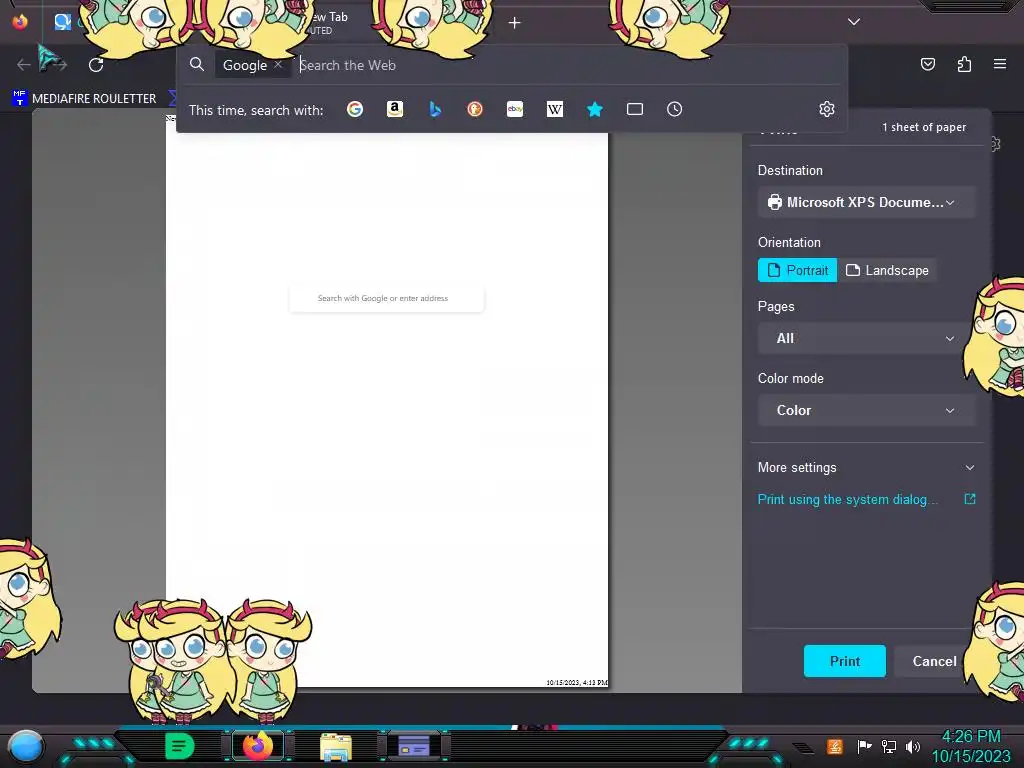The image size is (1024, 768).
Task: Search with Wikipedia one-off icon
Action: (x=554, y=109)
